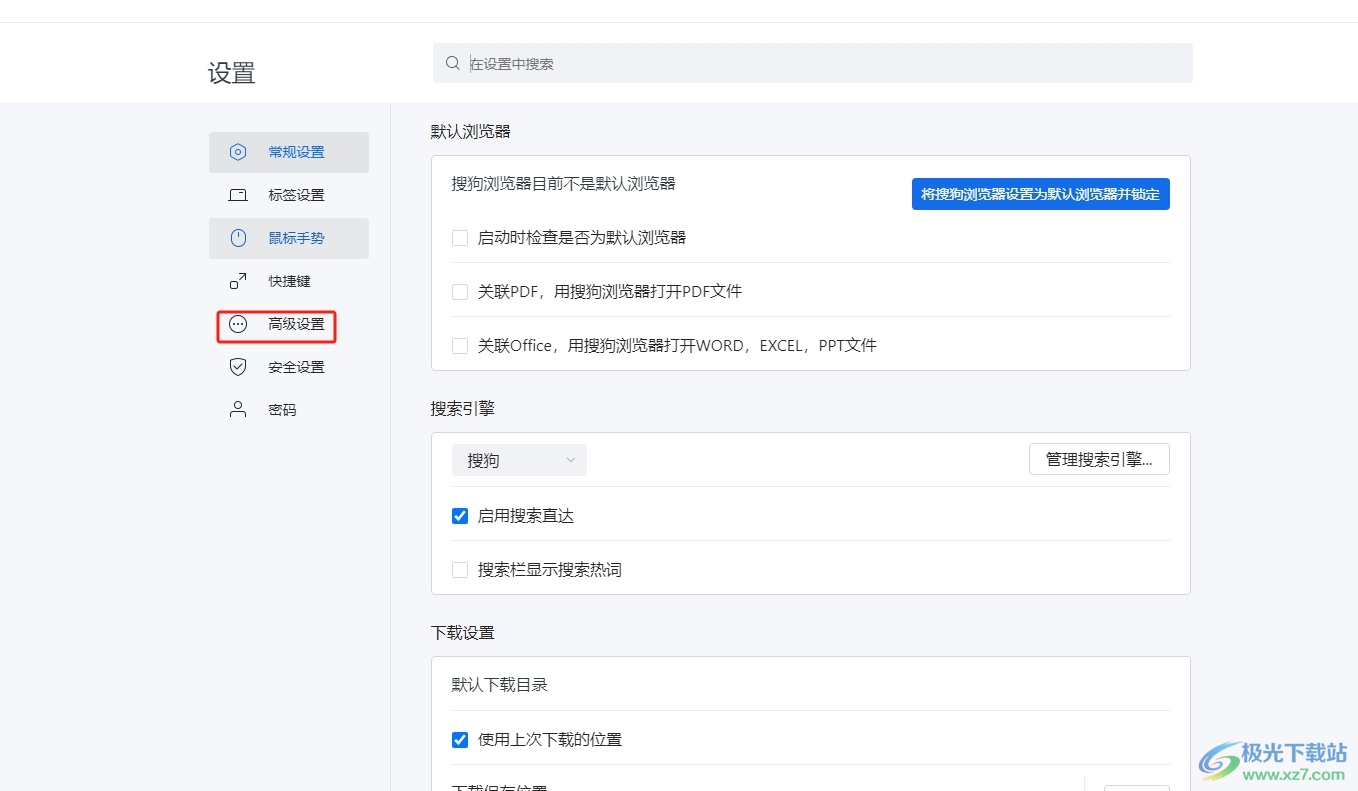Click the 默认浏览器 section heading
Viewport: 1358px width, 791px height.
pos(471,131)
